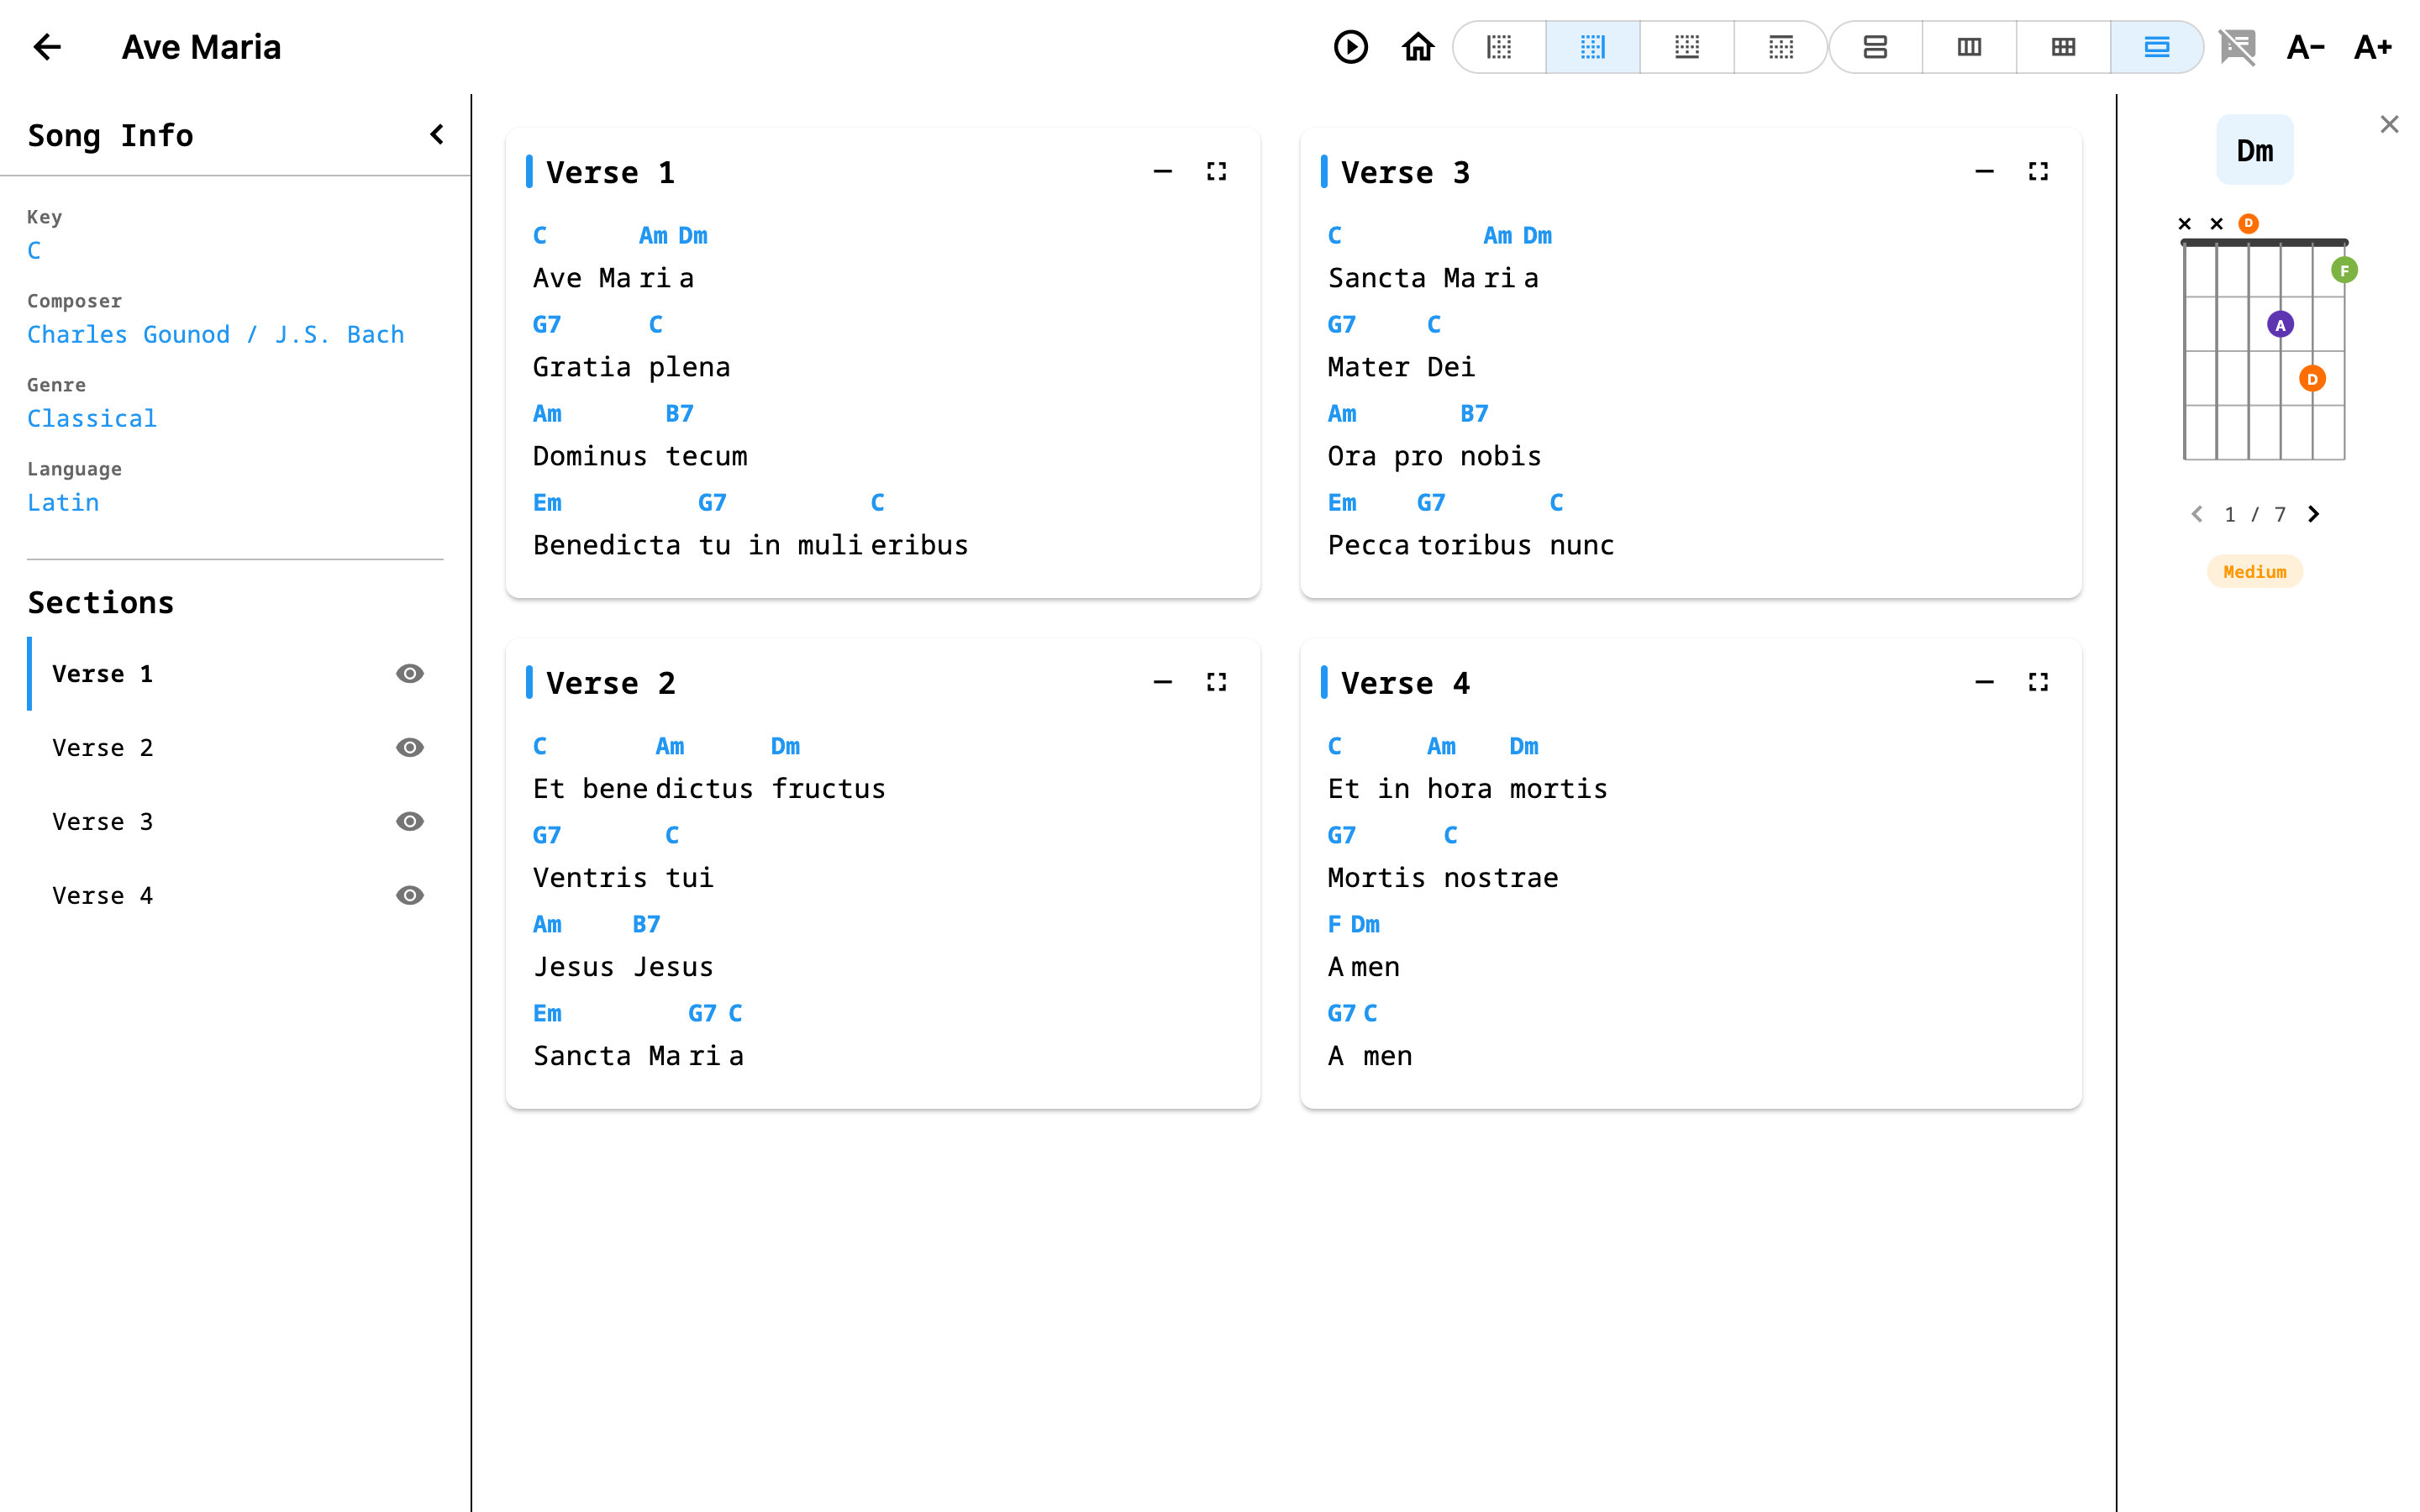
Task: Hide Verse 2 using its eye icon
Action: click(x=409, y=747)
